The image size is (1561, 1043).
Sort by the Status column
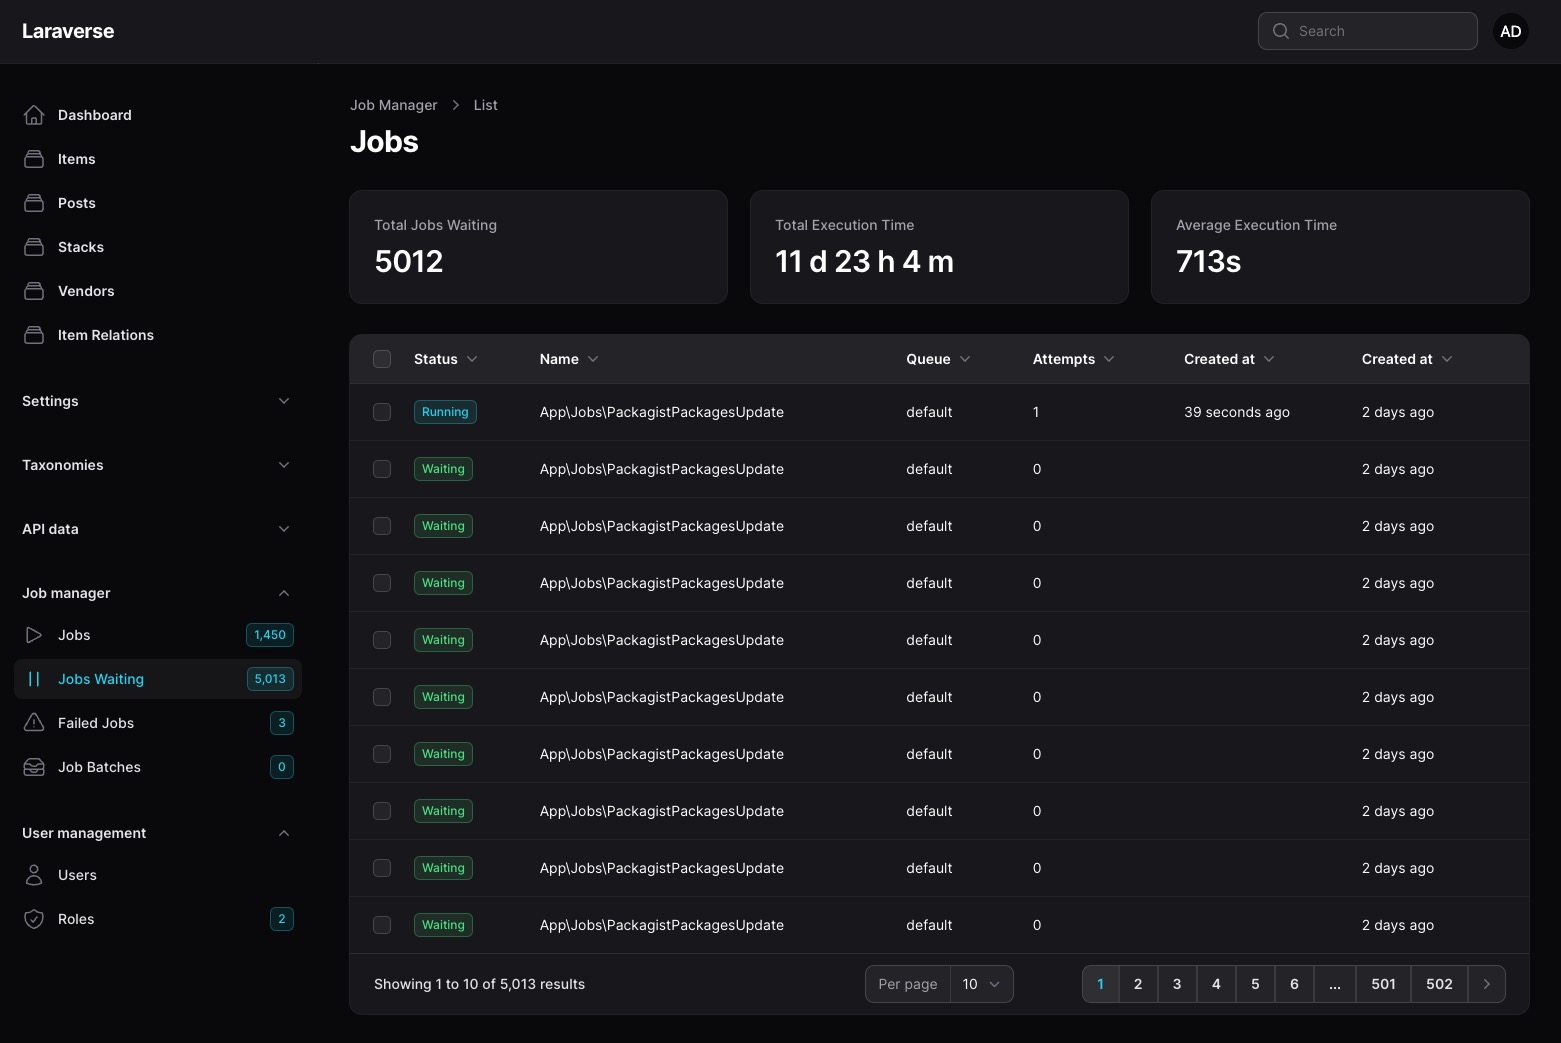[446, 359]
